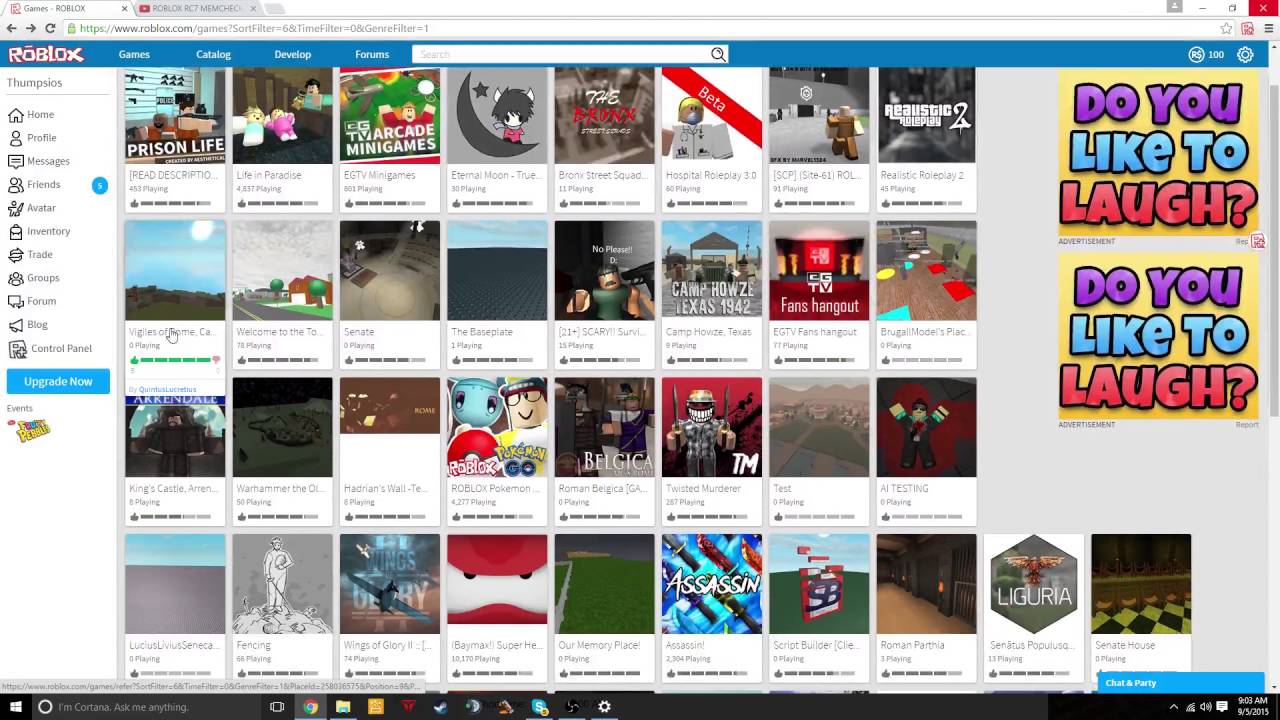1280x720 pixels.
Task: Open the Robux balance icon
Action: [x=1196, y=54]
